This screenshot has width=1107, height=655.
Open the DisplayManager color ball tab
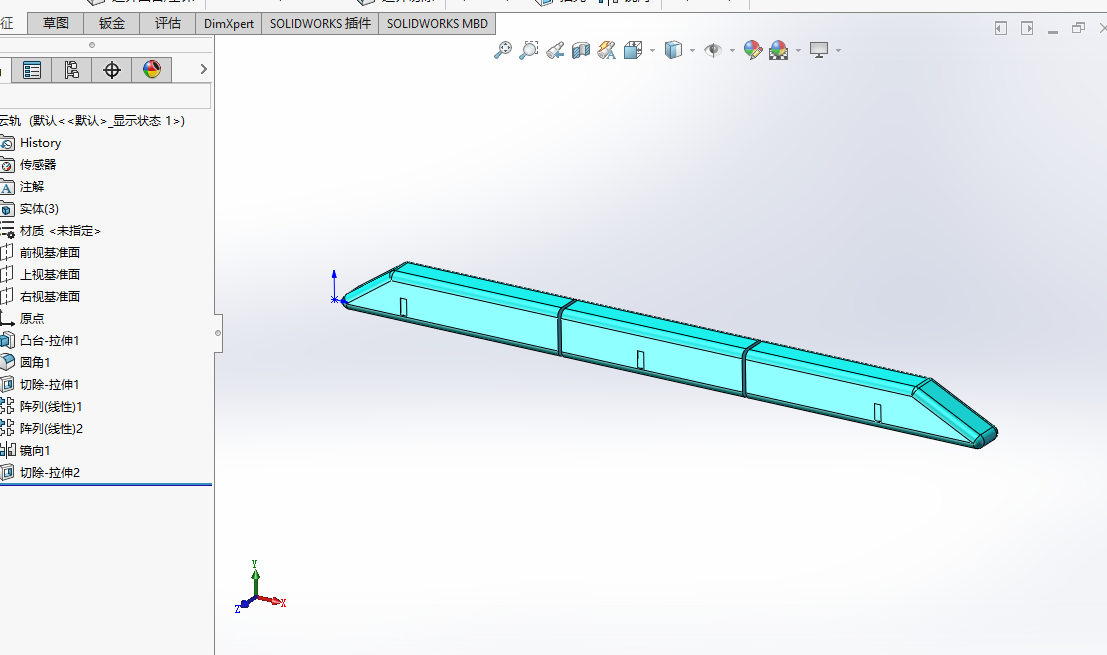tap(152, 70)
